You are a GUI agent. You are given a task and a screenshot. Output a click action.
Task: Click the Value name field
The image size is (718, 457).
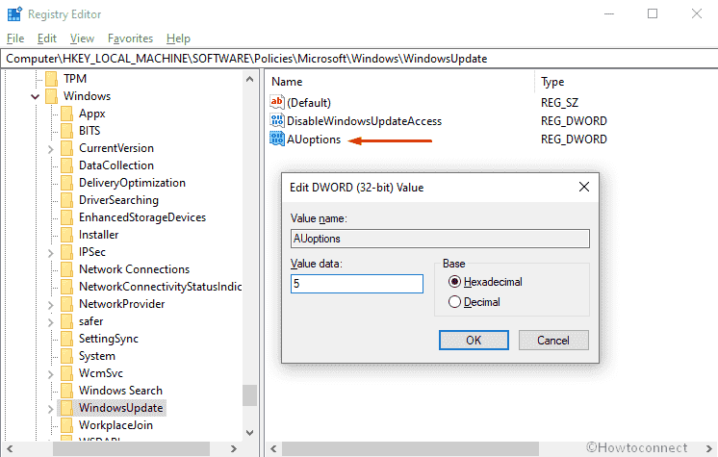[x=440, y=239]
